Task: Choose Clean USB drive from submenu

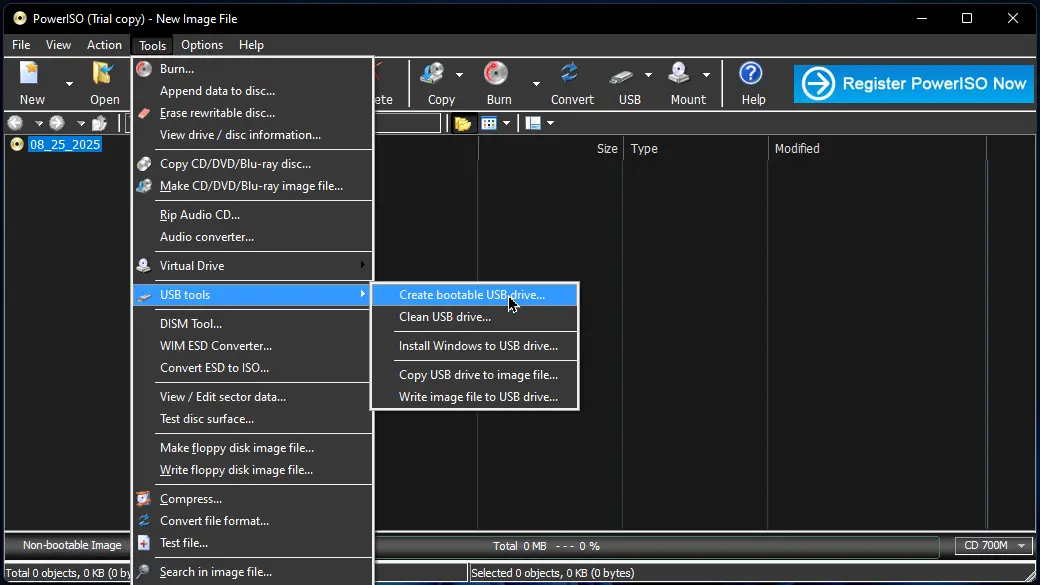Action: (x=445, y=317)
